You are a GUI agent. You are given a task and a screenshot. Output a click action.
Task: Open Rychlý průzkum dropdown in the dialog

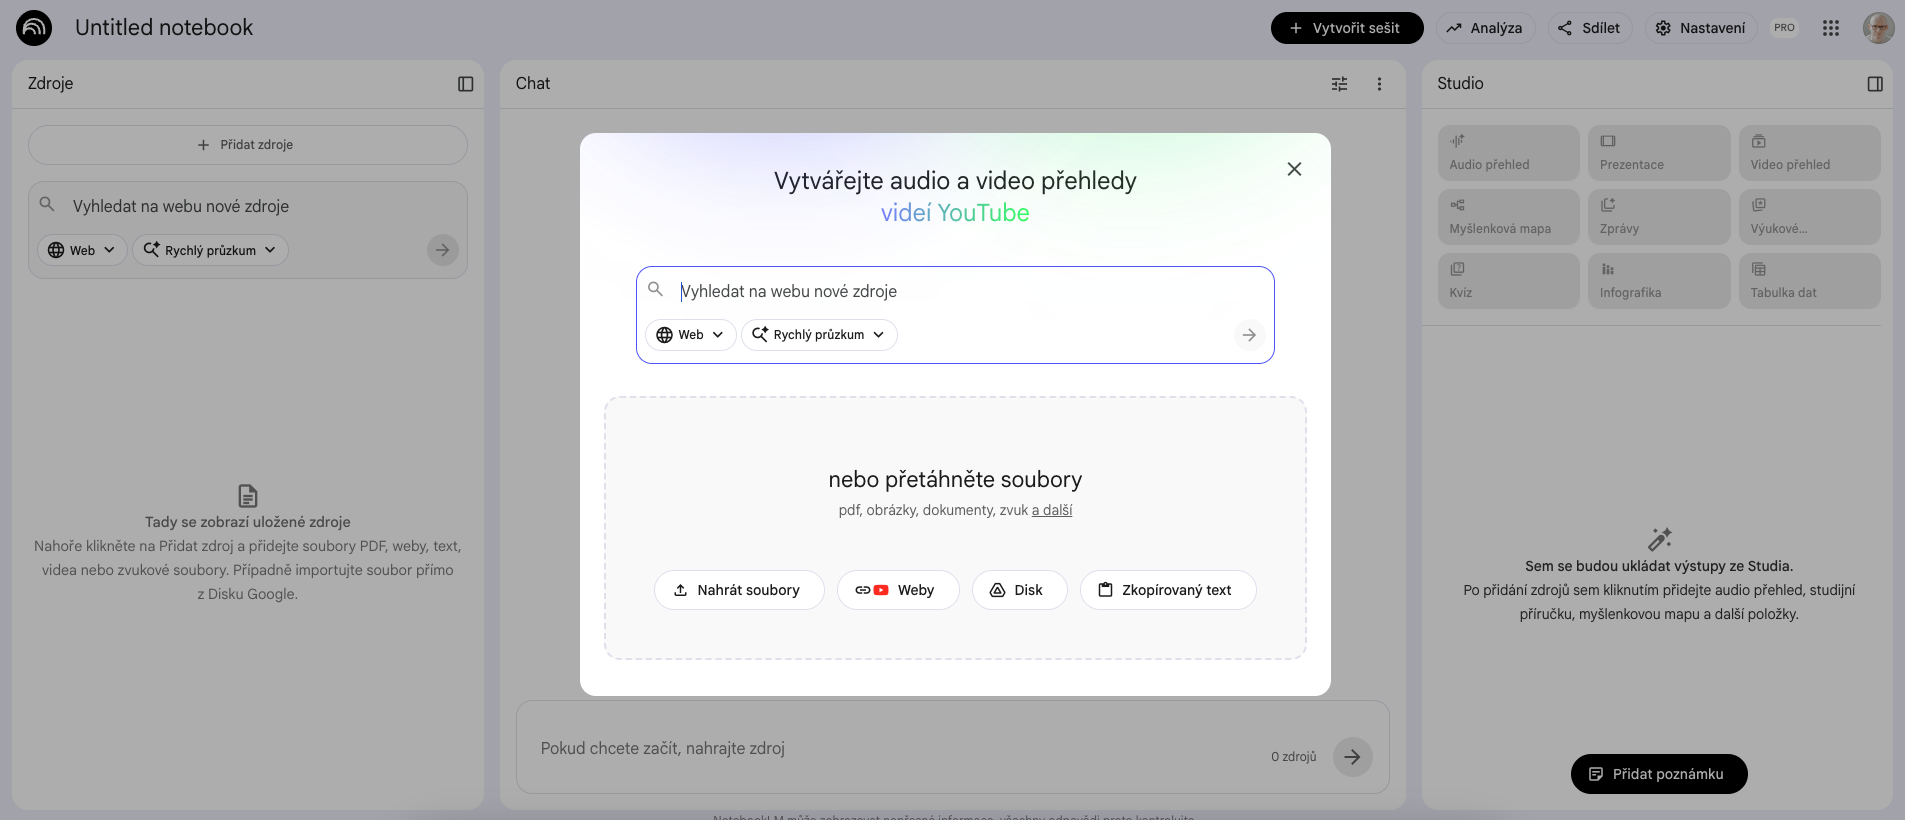pyautogui.click(x=819, y=335)
